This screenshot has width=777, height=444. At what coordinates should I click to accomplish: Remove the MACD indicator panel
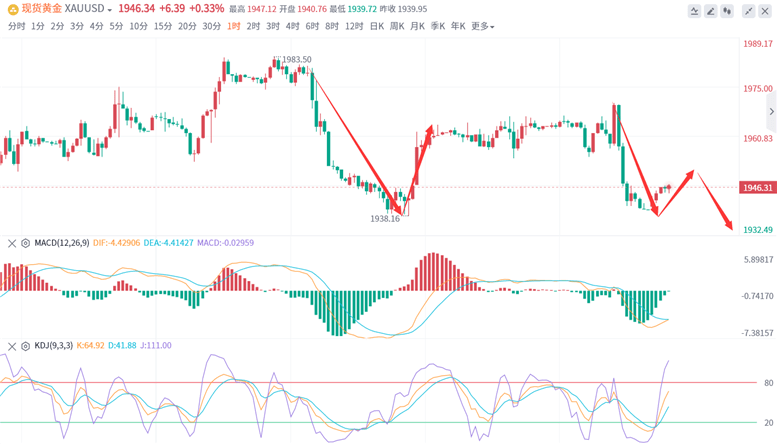point(12,243)
